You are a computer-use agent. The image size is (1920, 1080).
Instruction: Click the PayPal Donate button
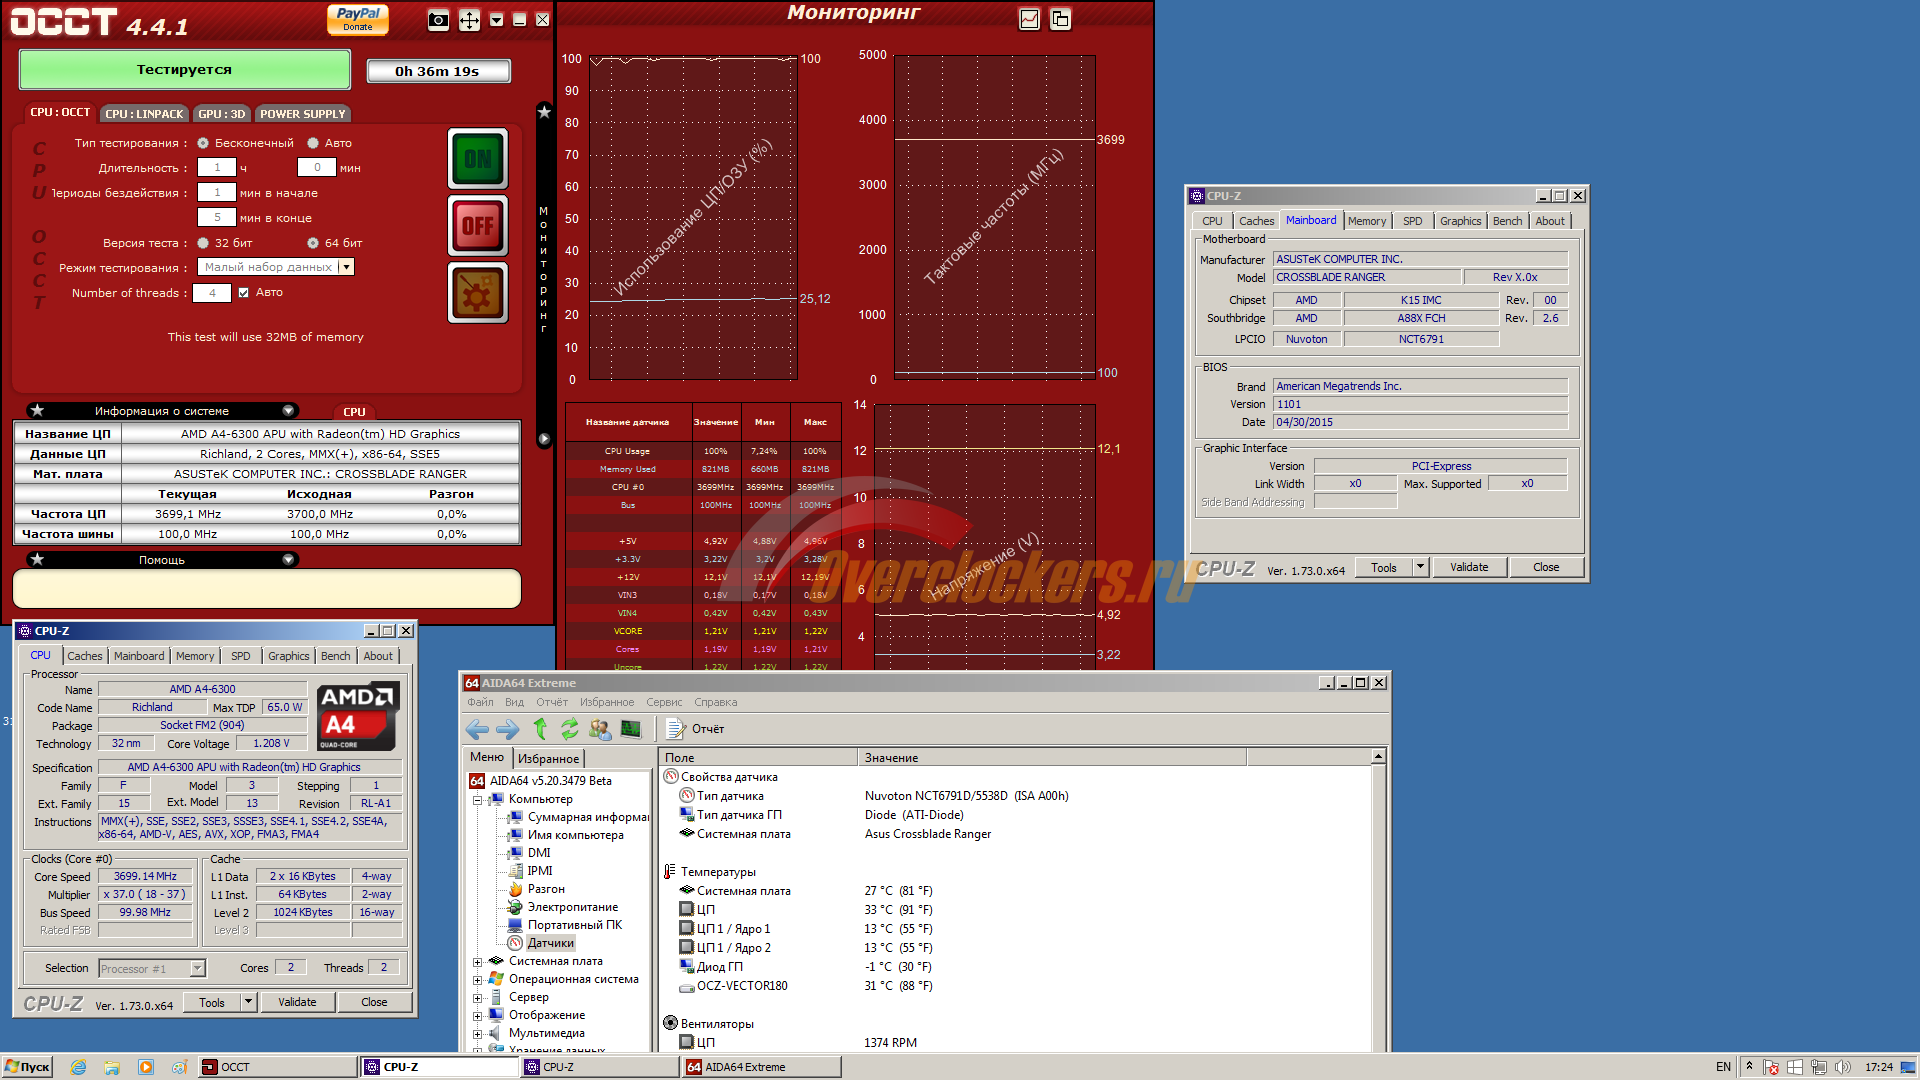(x=357, y=19)
